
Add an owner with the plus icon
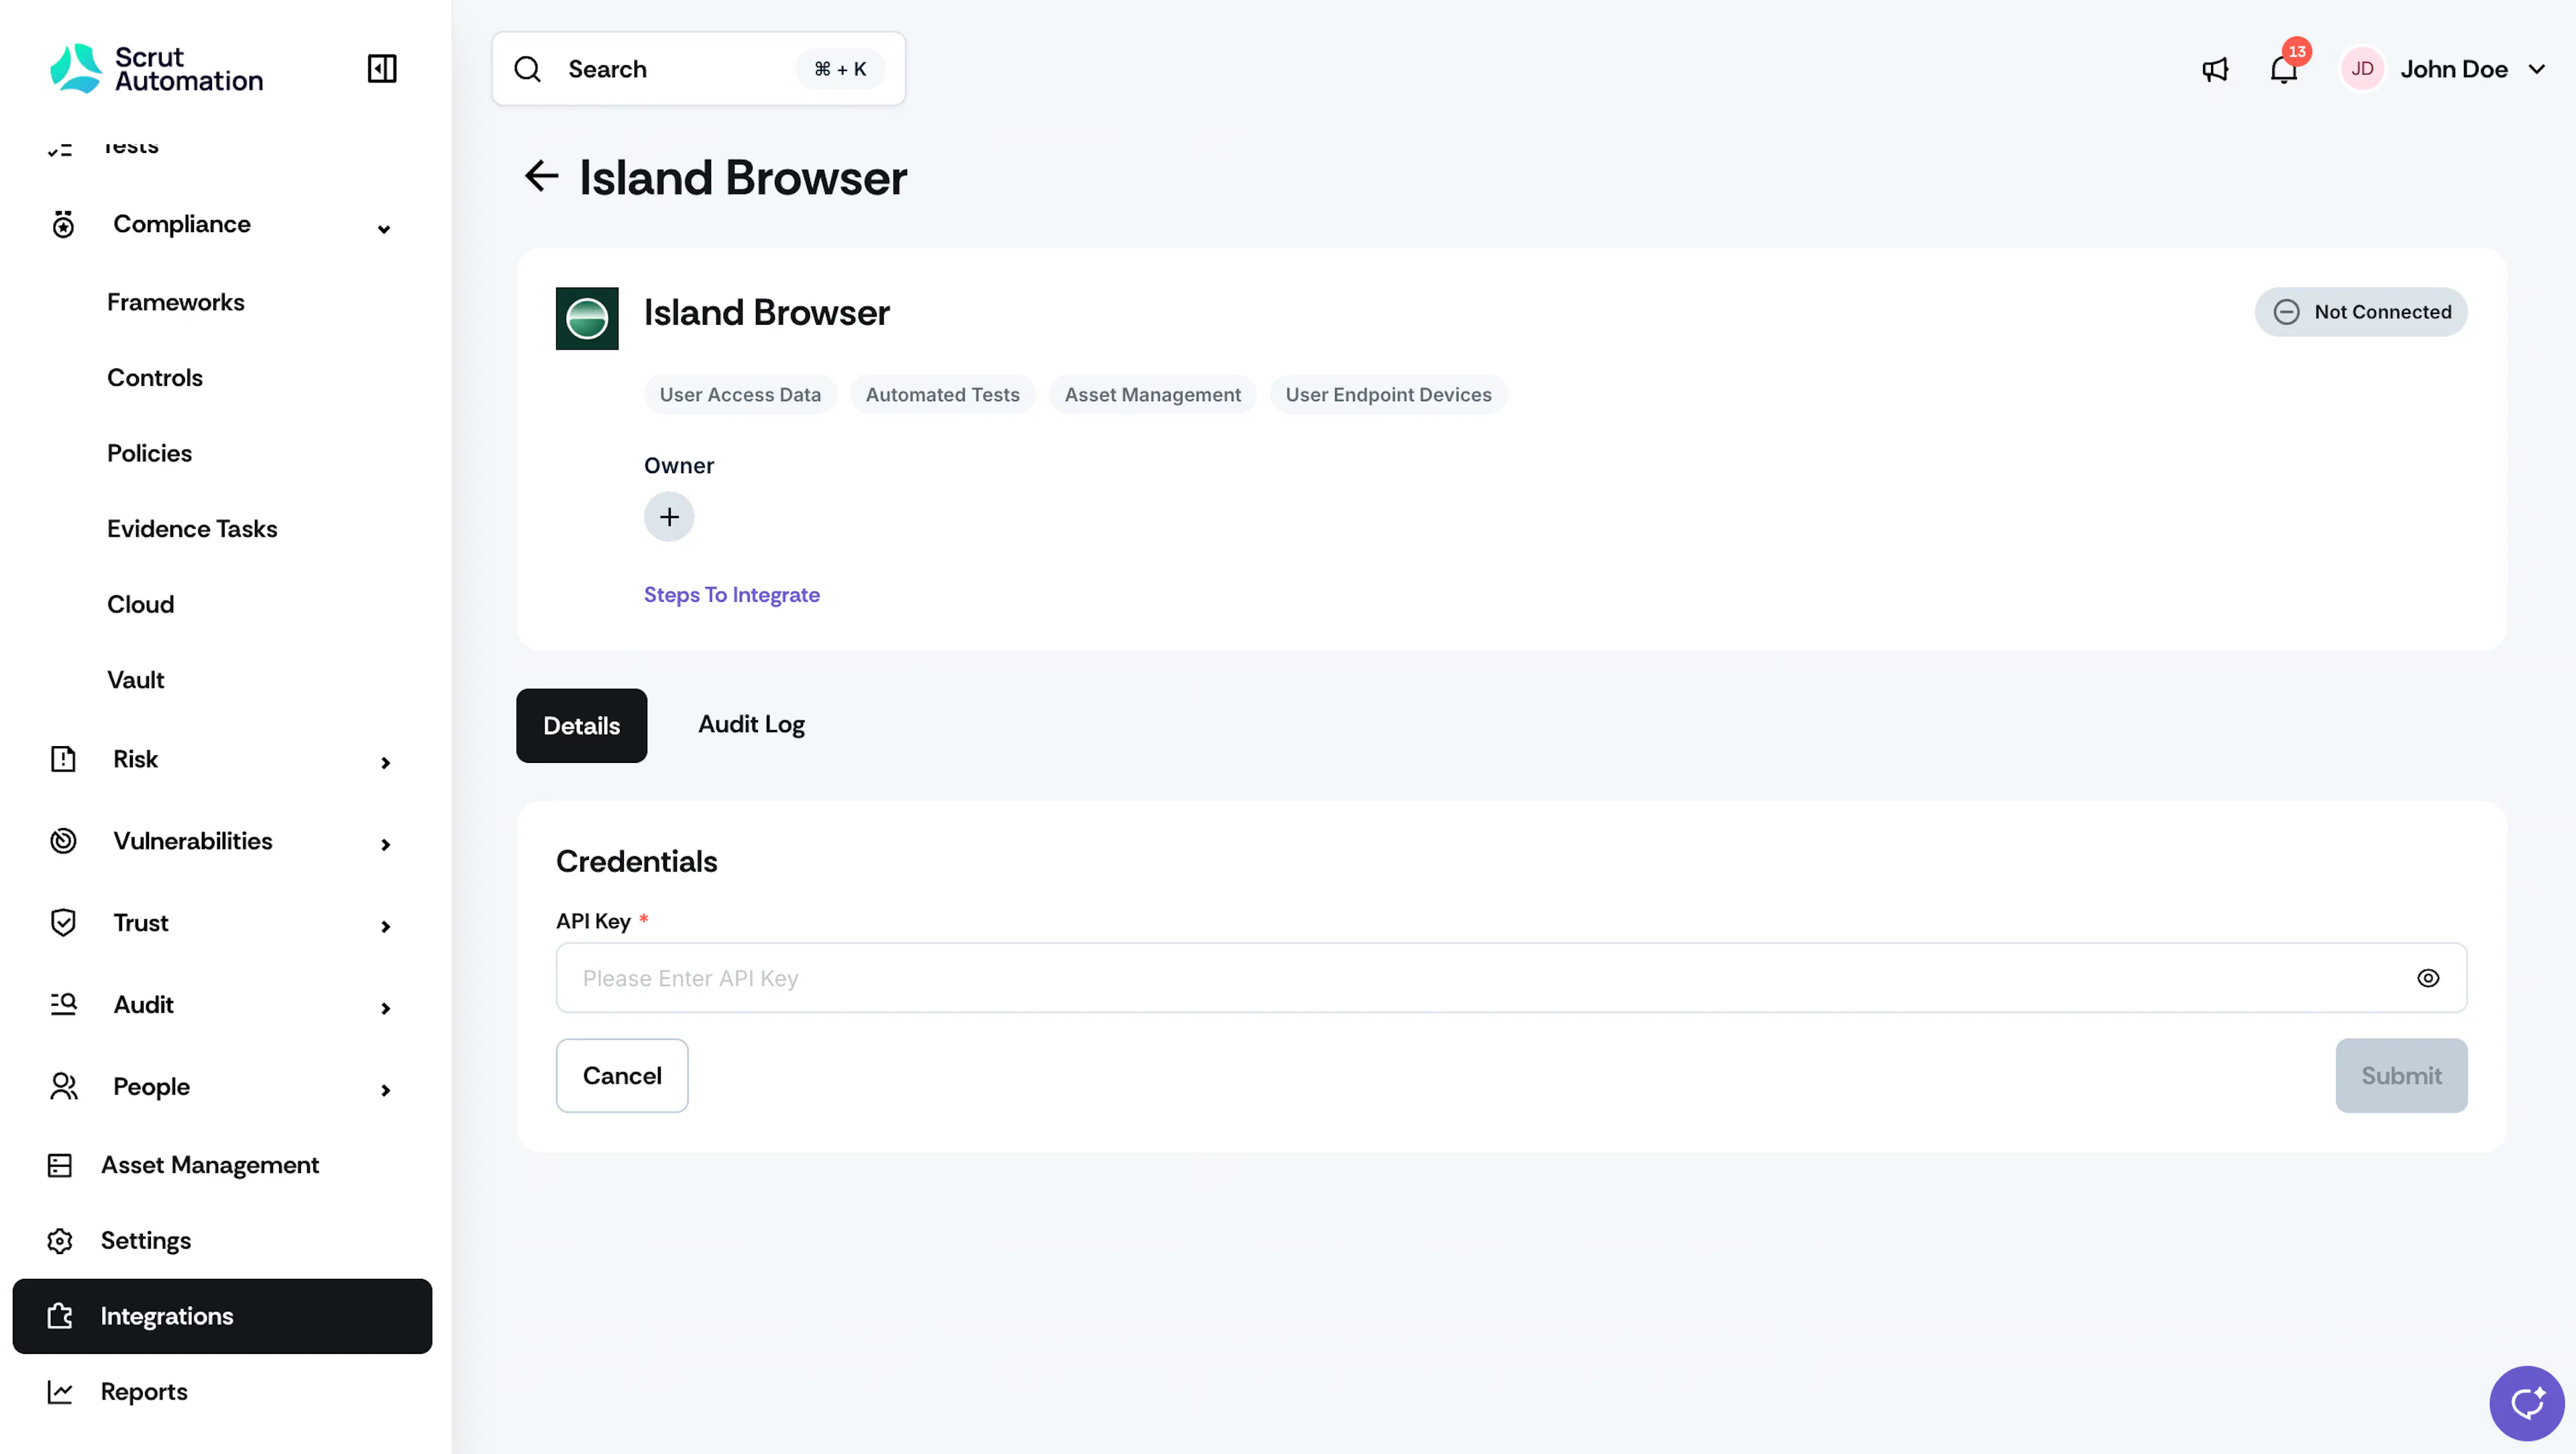click(x=669, y=517)
